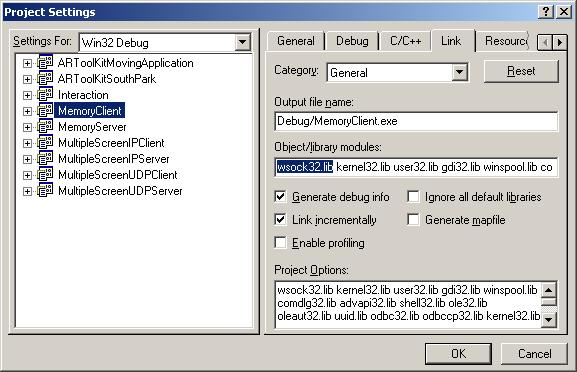This screenshot has height=372, width=577.
Task: Enable profiling checkbox
Action: coord(281,243)
